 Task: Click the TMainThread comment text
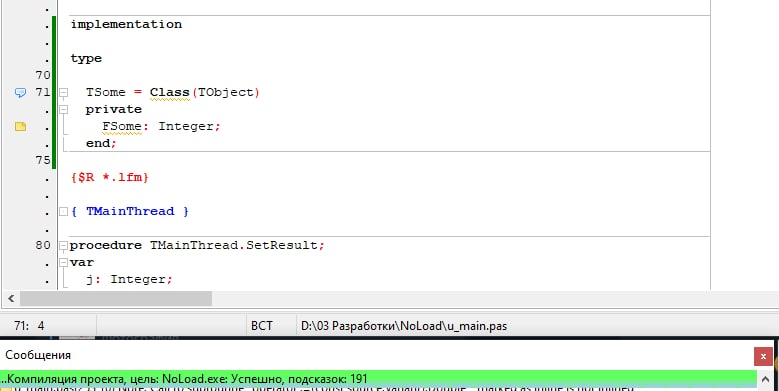click(x=130, y=211)
